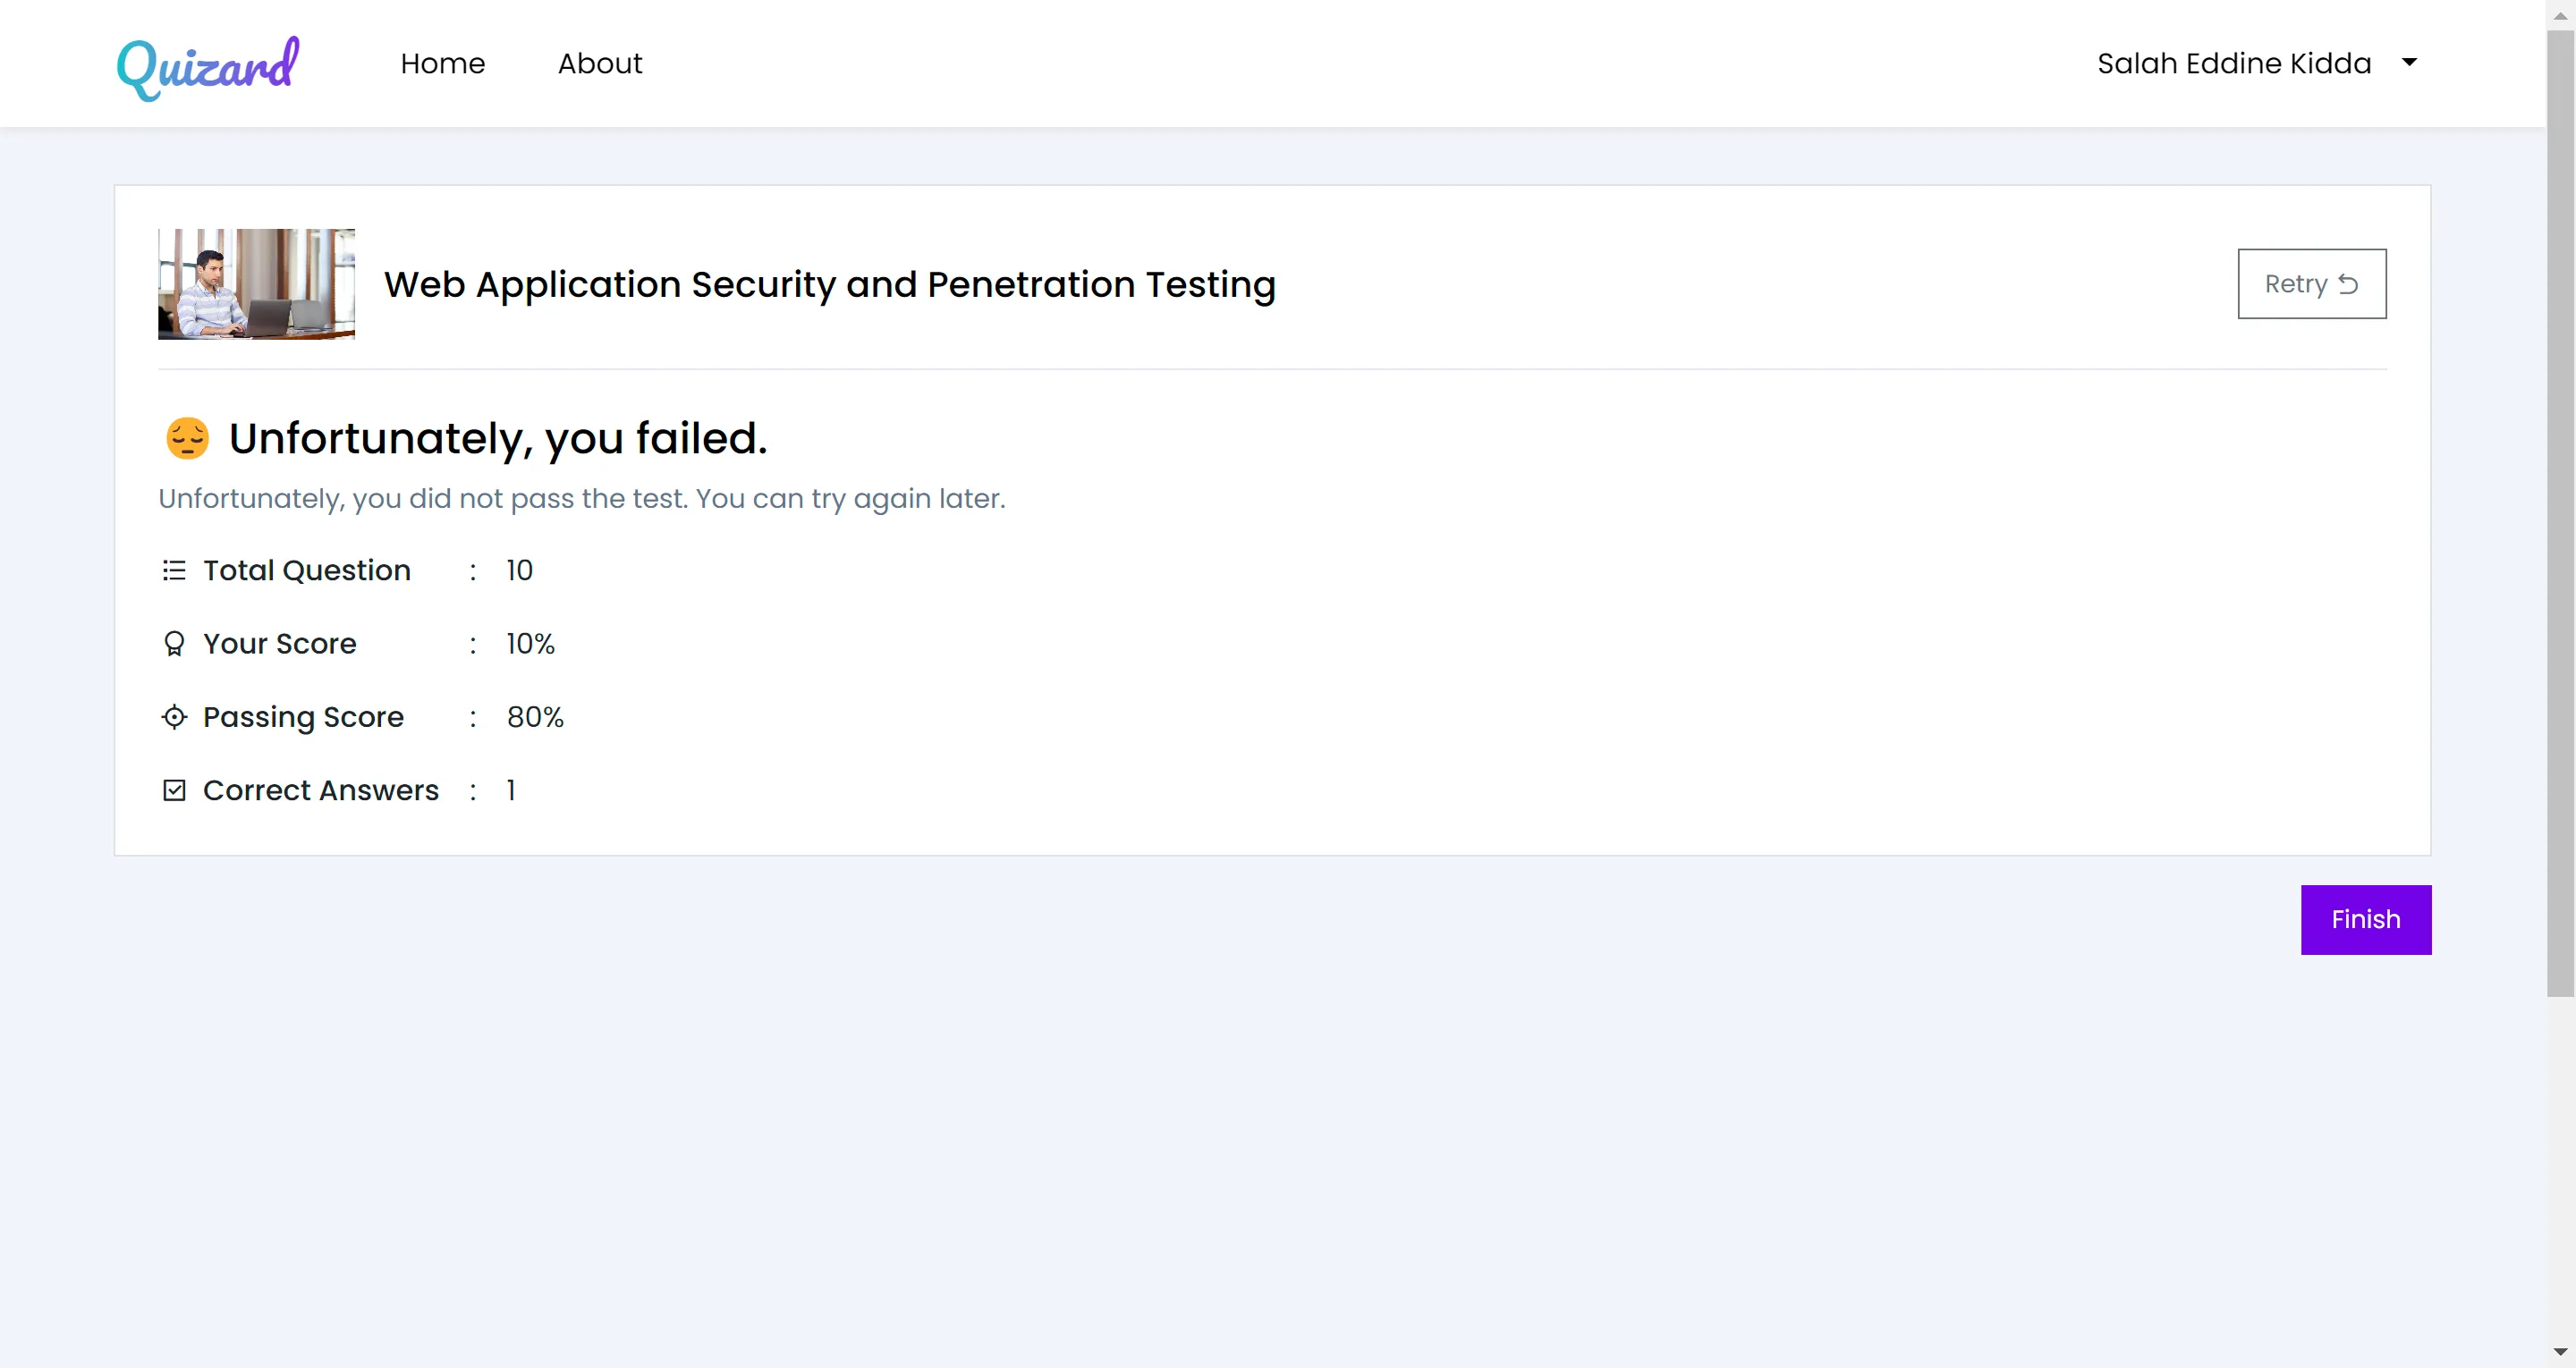Click the Quizard logo
The image size is (2576, 1368).
click(x=208, y=68)
